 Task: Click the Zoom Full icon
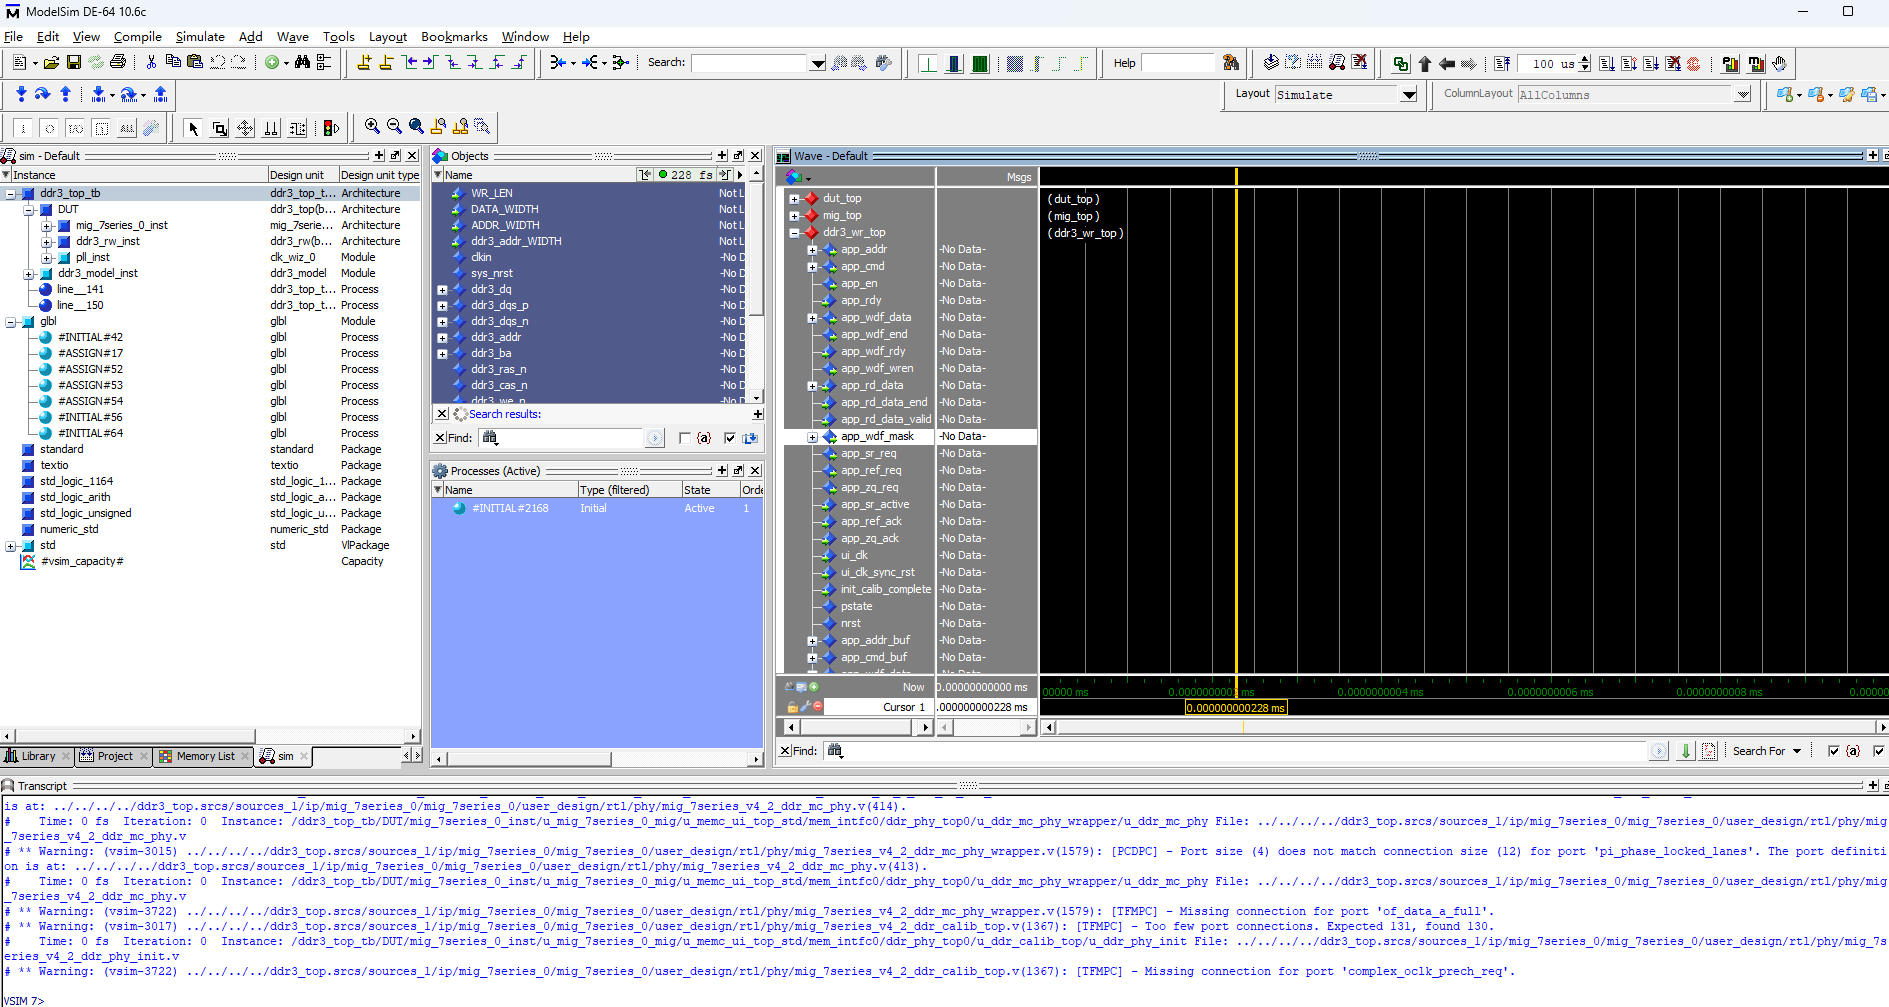[x=416, y=127]
